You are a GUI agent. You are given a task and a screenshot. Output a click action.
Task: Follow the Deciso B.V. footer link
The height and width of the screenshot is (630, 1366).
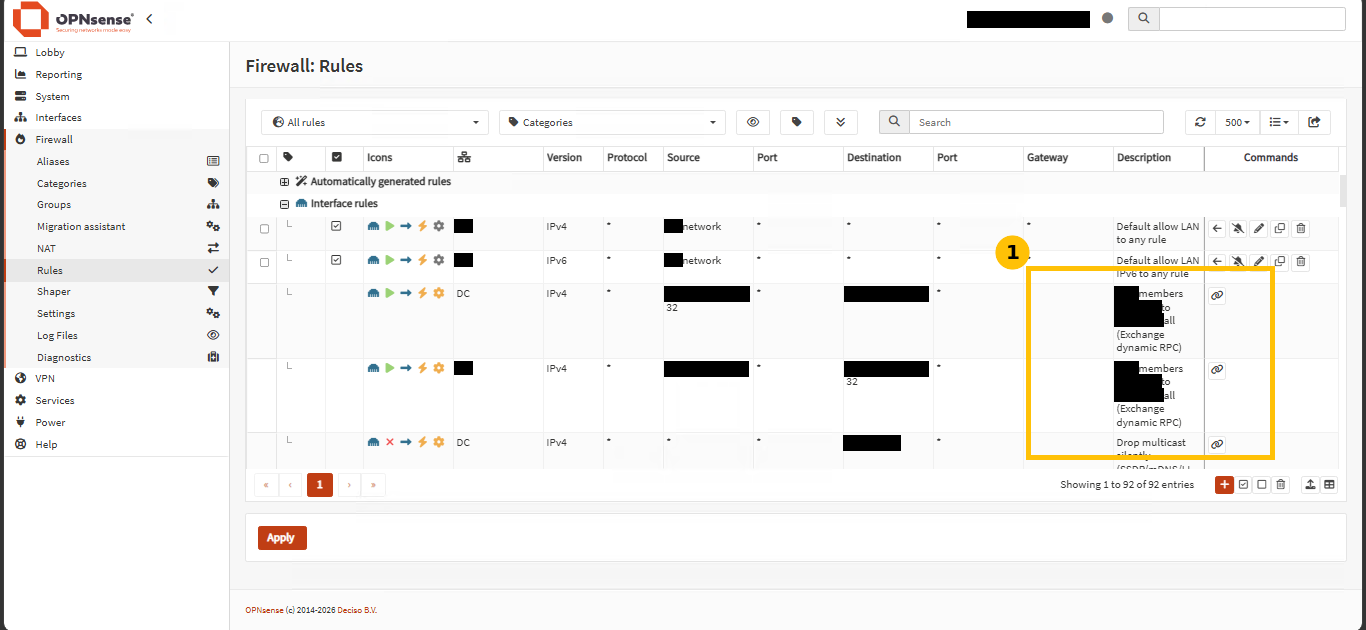point(357,610)
